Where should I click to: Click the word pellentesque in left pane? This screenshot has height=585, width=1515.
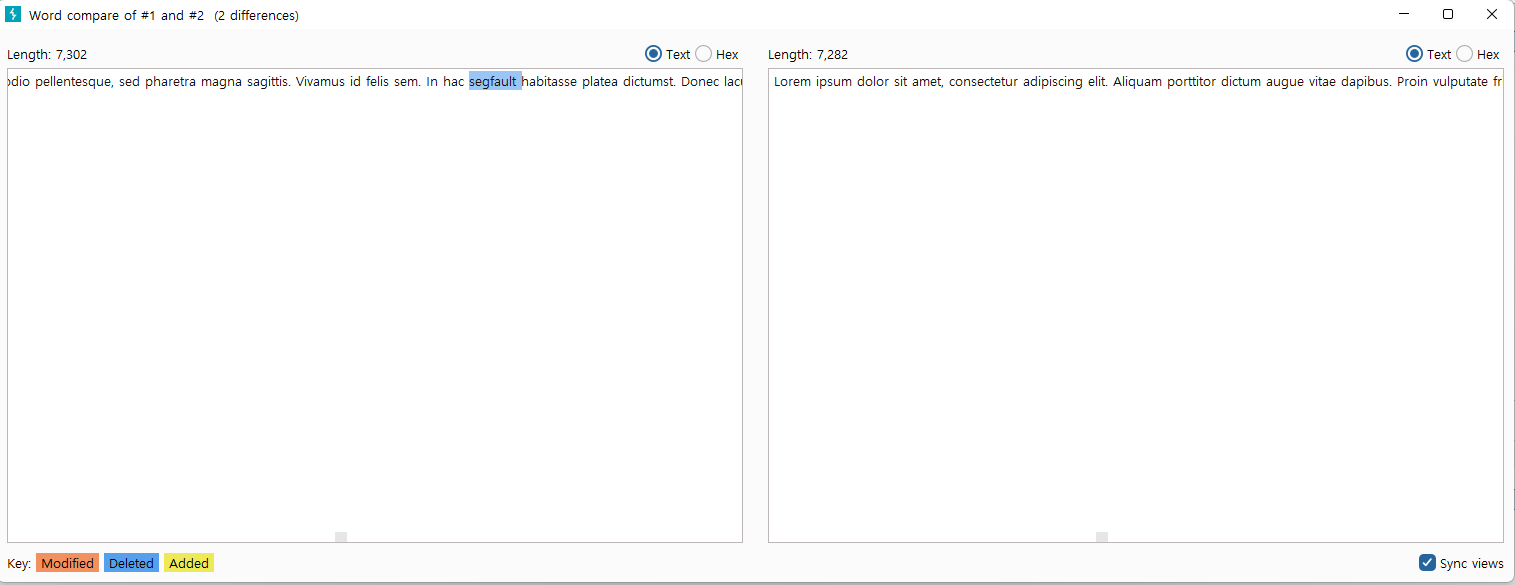(73, 82)
